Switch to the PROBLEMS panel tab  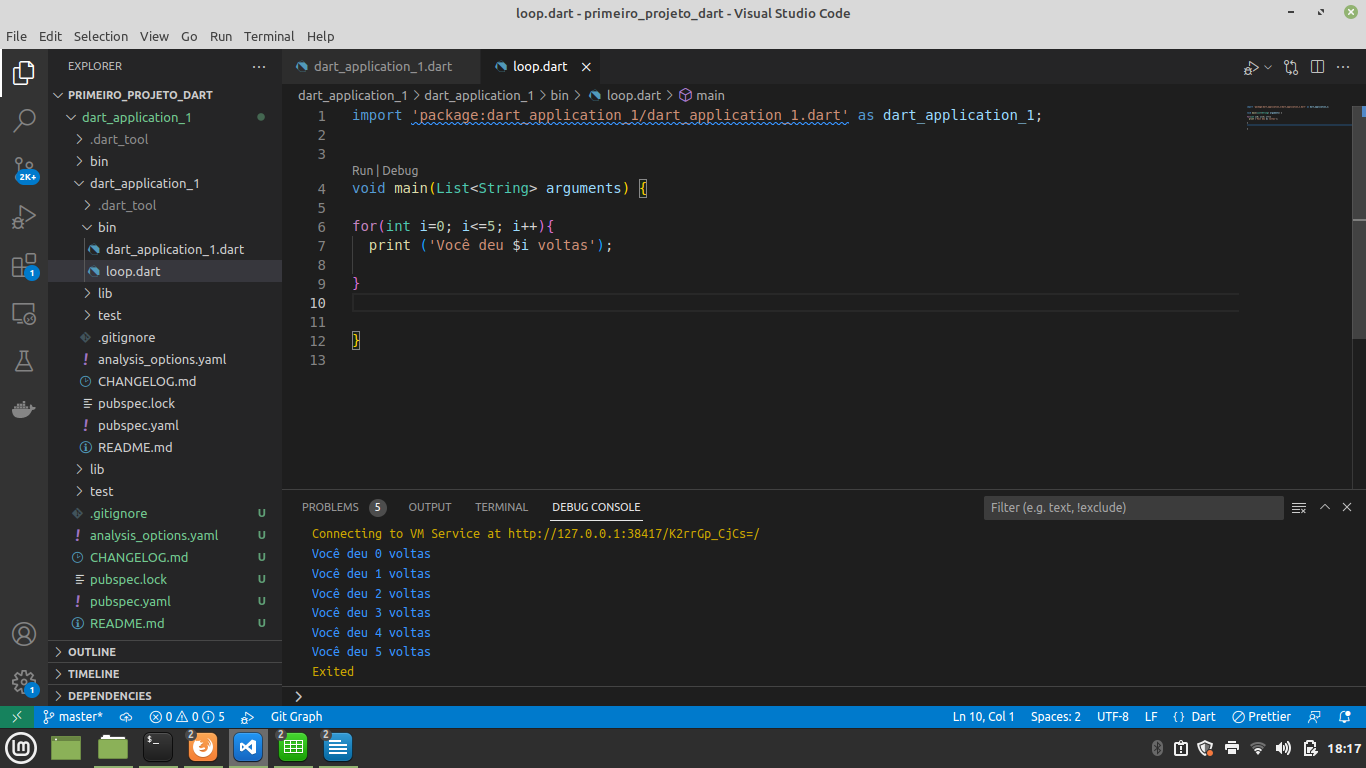(x=330, y=507)
